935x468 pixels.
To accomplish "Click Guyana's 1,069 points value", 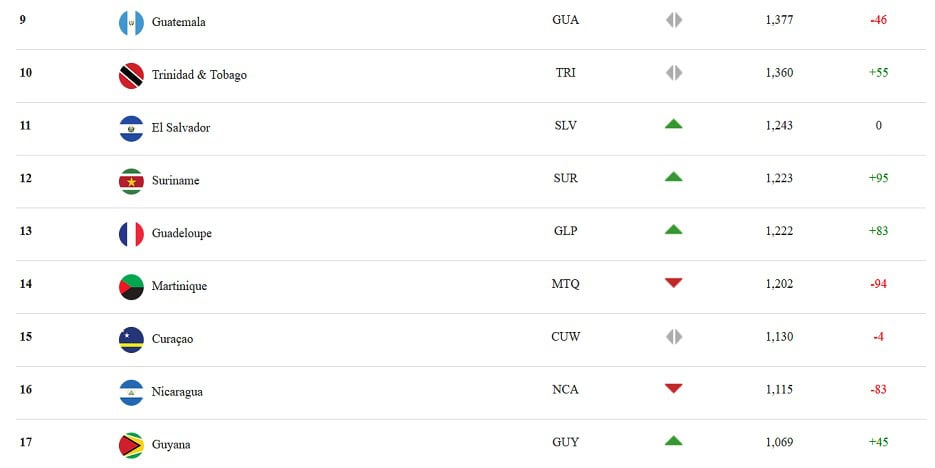I will [x=779, y=442].
